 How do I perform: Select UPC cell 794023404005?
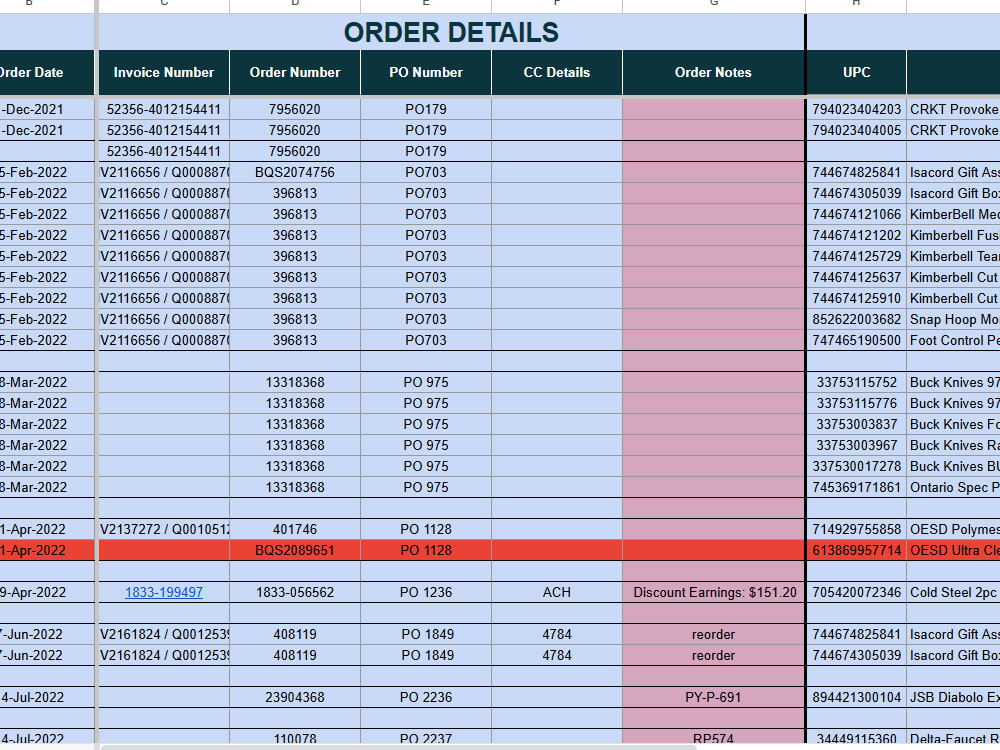(857, 130)
